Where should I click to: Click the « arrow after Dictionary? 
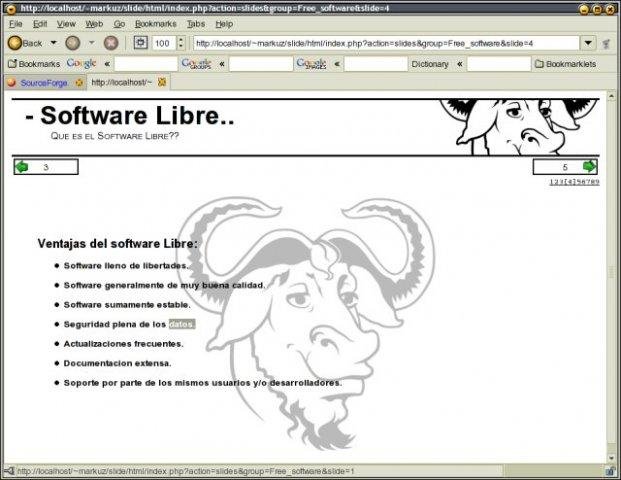pyautogui.click(x=459, y=64)
